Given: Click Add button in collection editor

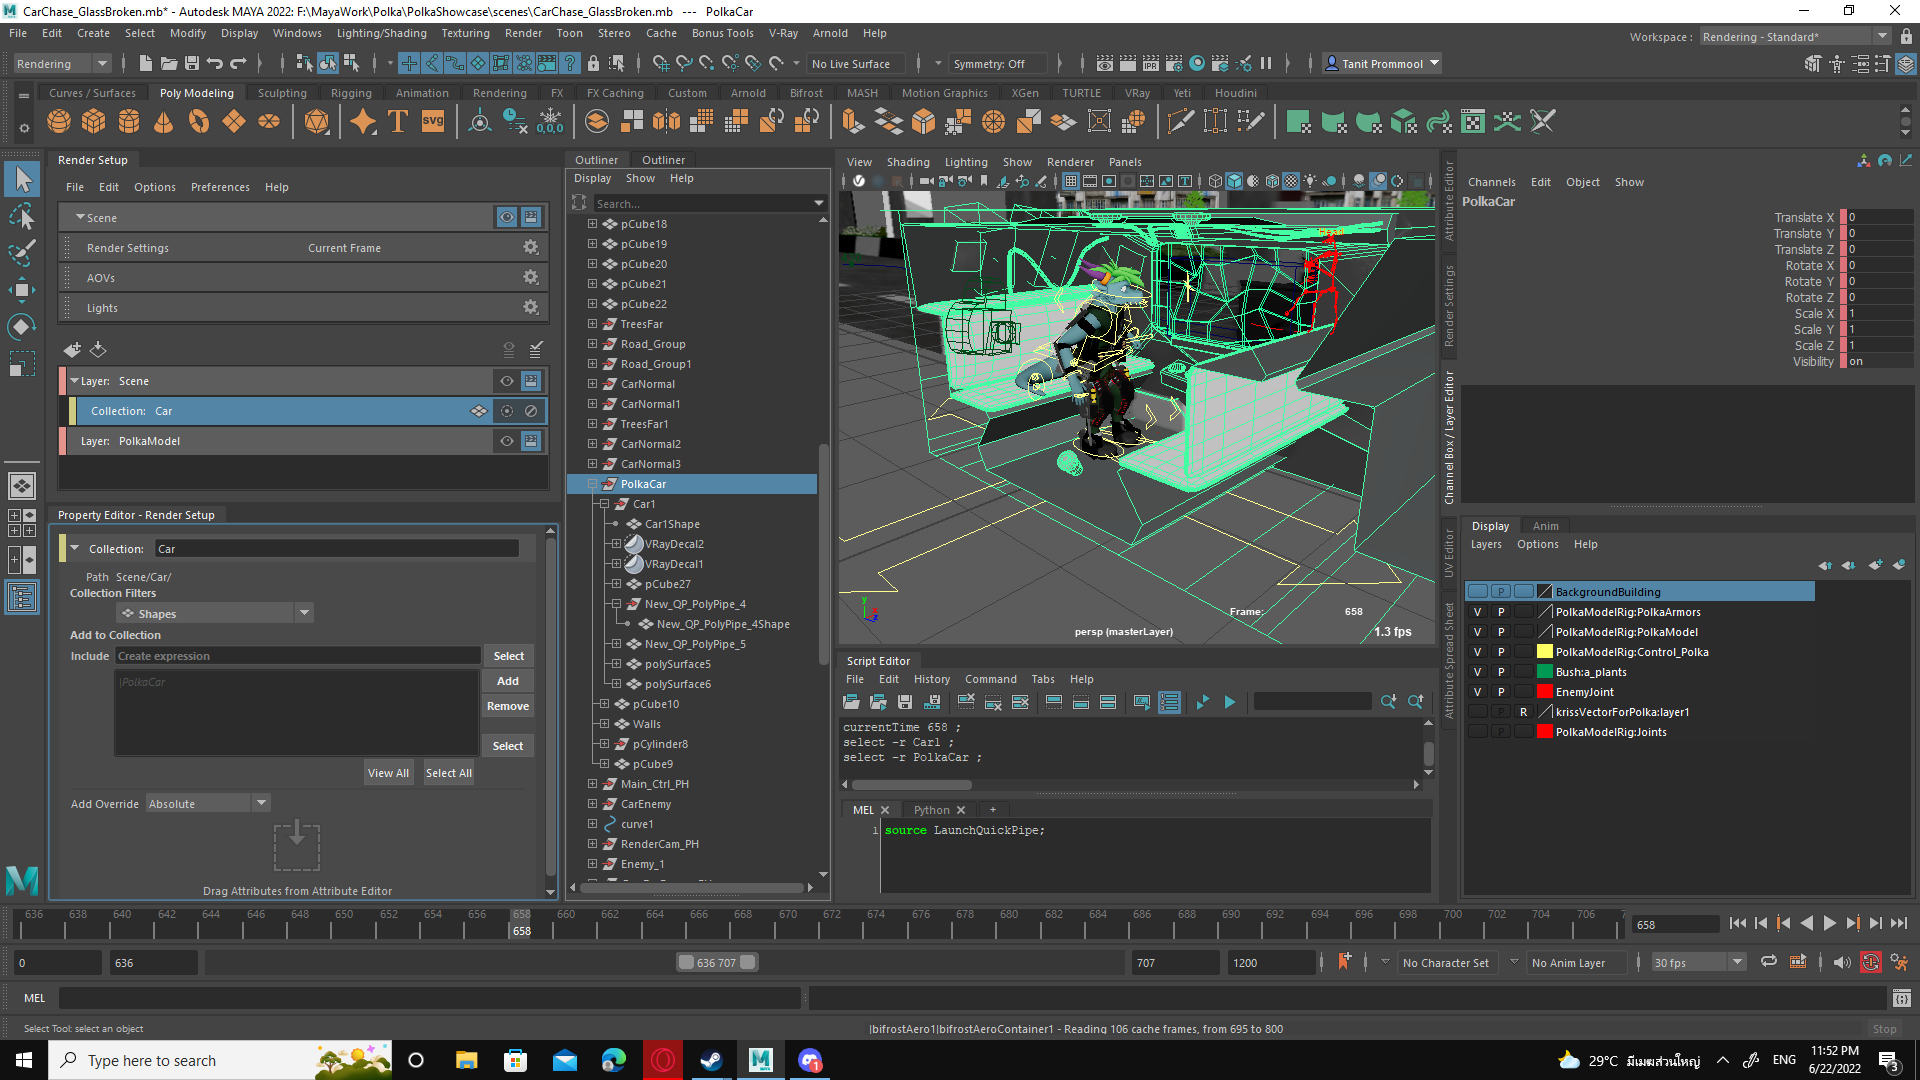Looking at the screenshot, I should [508, 681].
